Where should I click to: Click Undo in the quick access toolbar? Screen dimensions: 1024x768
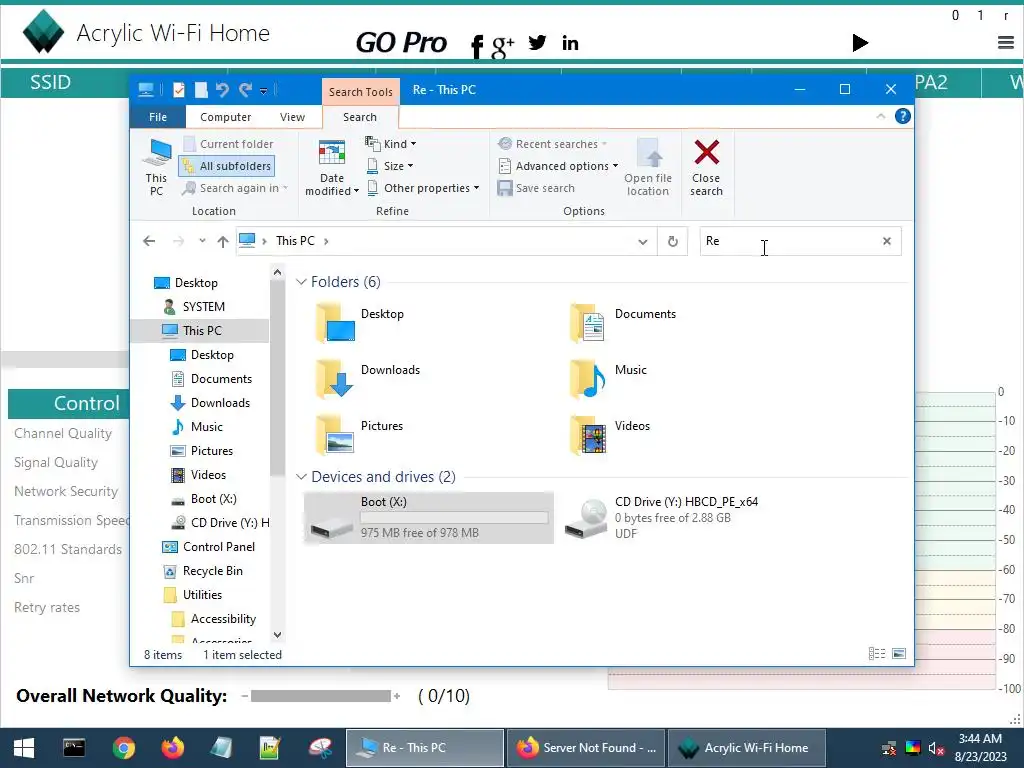(223, 89)
